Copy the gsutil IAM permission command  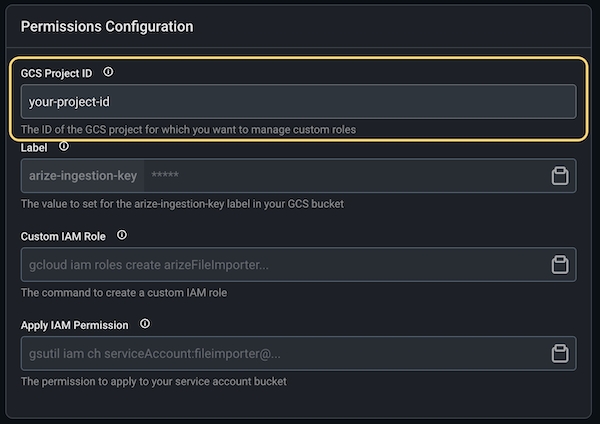click(560, 353)
